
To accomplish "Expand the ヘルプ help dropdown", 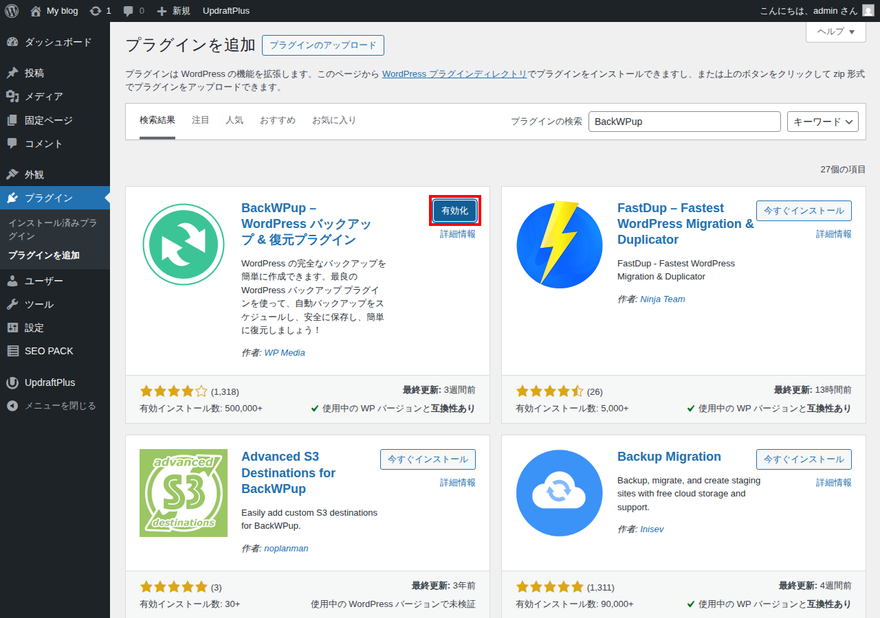I will [836, 31].
